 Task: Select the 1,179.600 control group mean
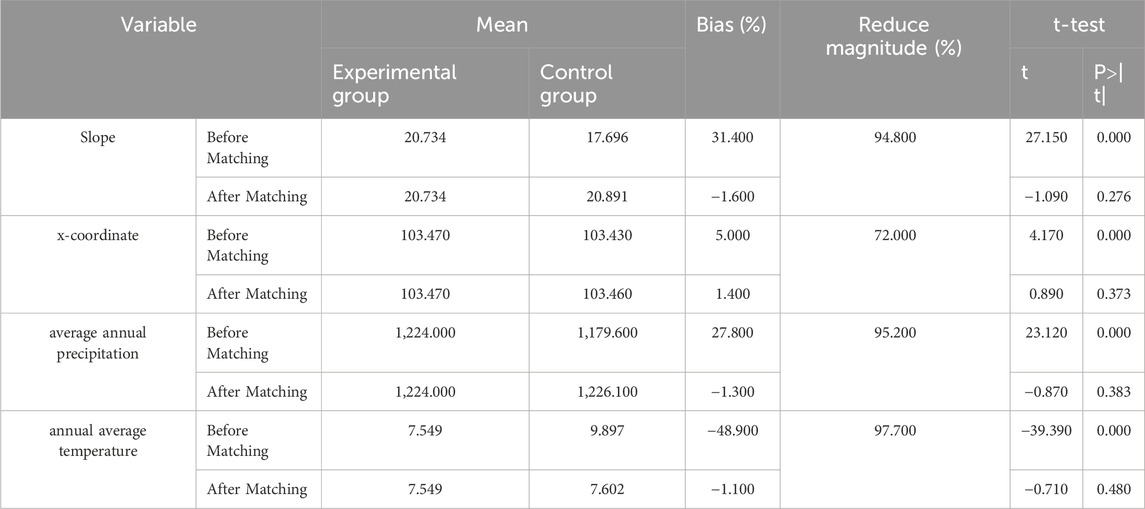(607, 332)
